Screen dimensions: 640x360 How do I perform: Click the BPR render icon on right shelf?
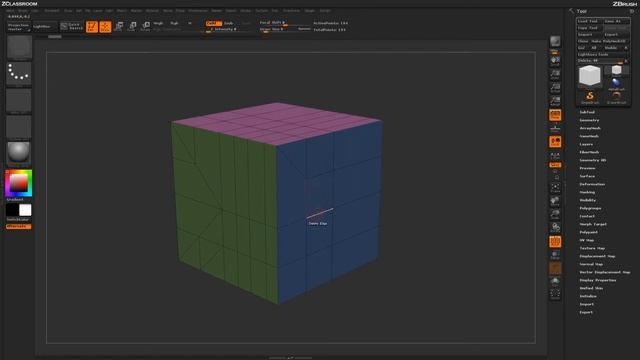555,41
